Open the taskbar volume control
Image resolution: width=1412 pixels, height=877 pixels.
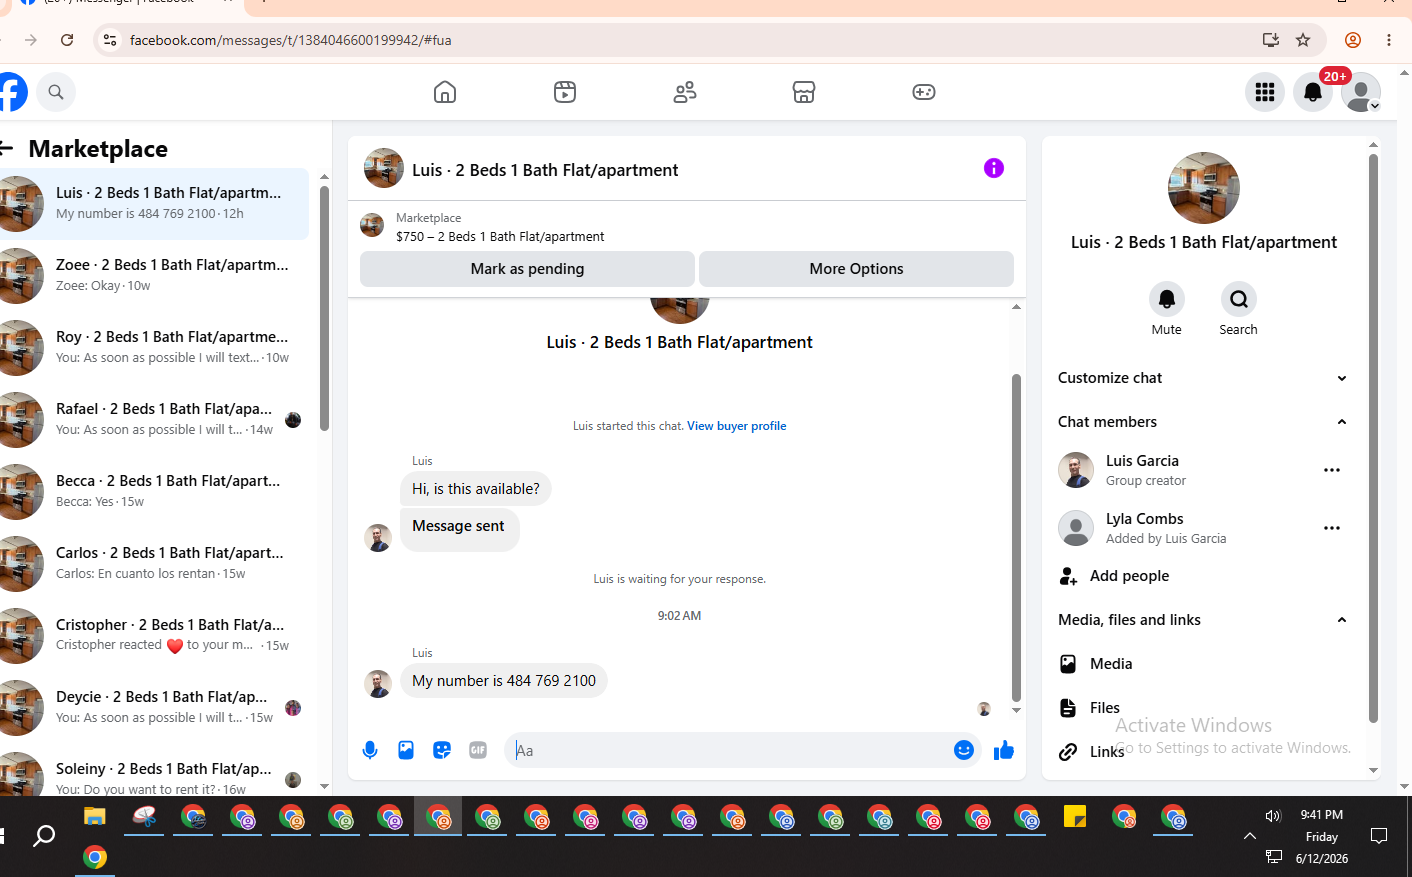1273,816
